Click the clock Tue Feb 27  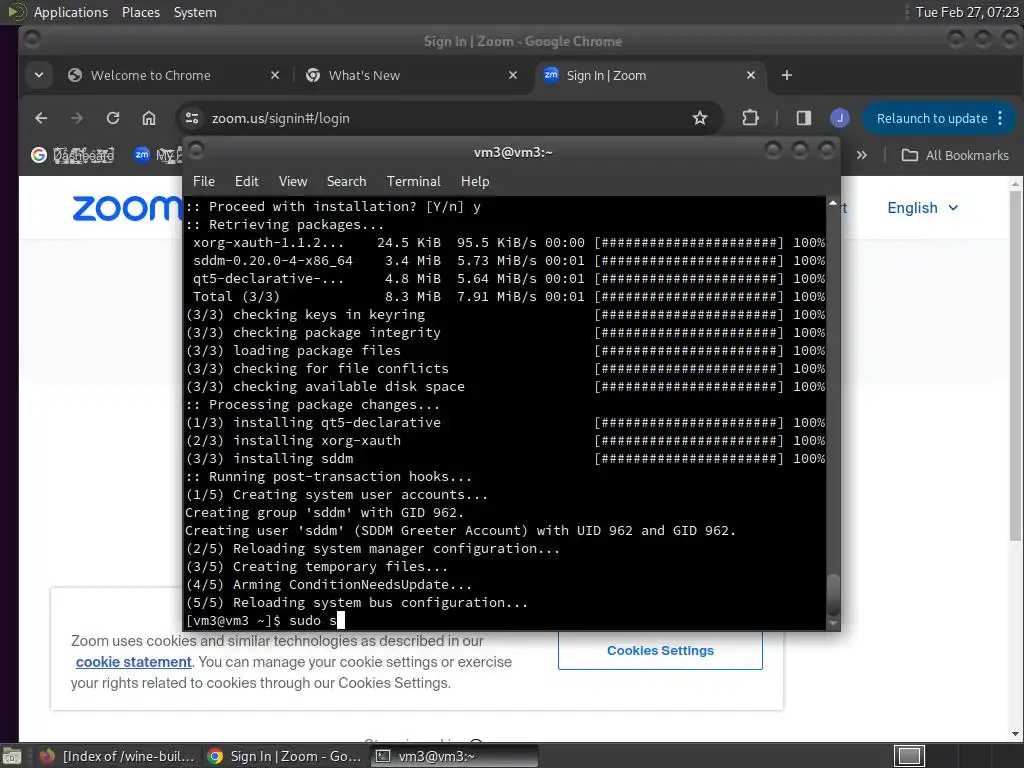pos(967,12)
